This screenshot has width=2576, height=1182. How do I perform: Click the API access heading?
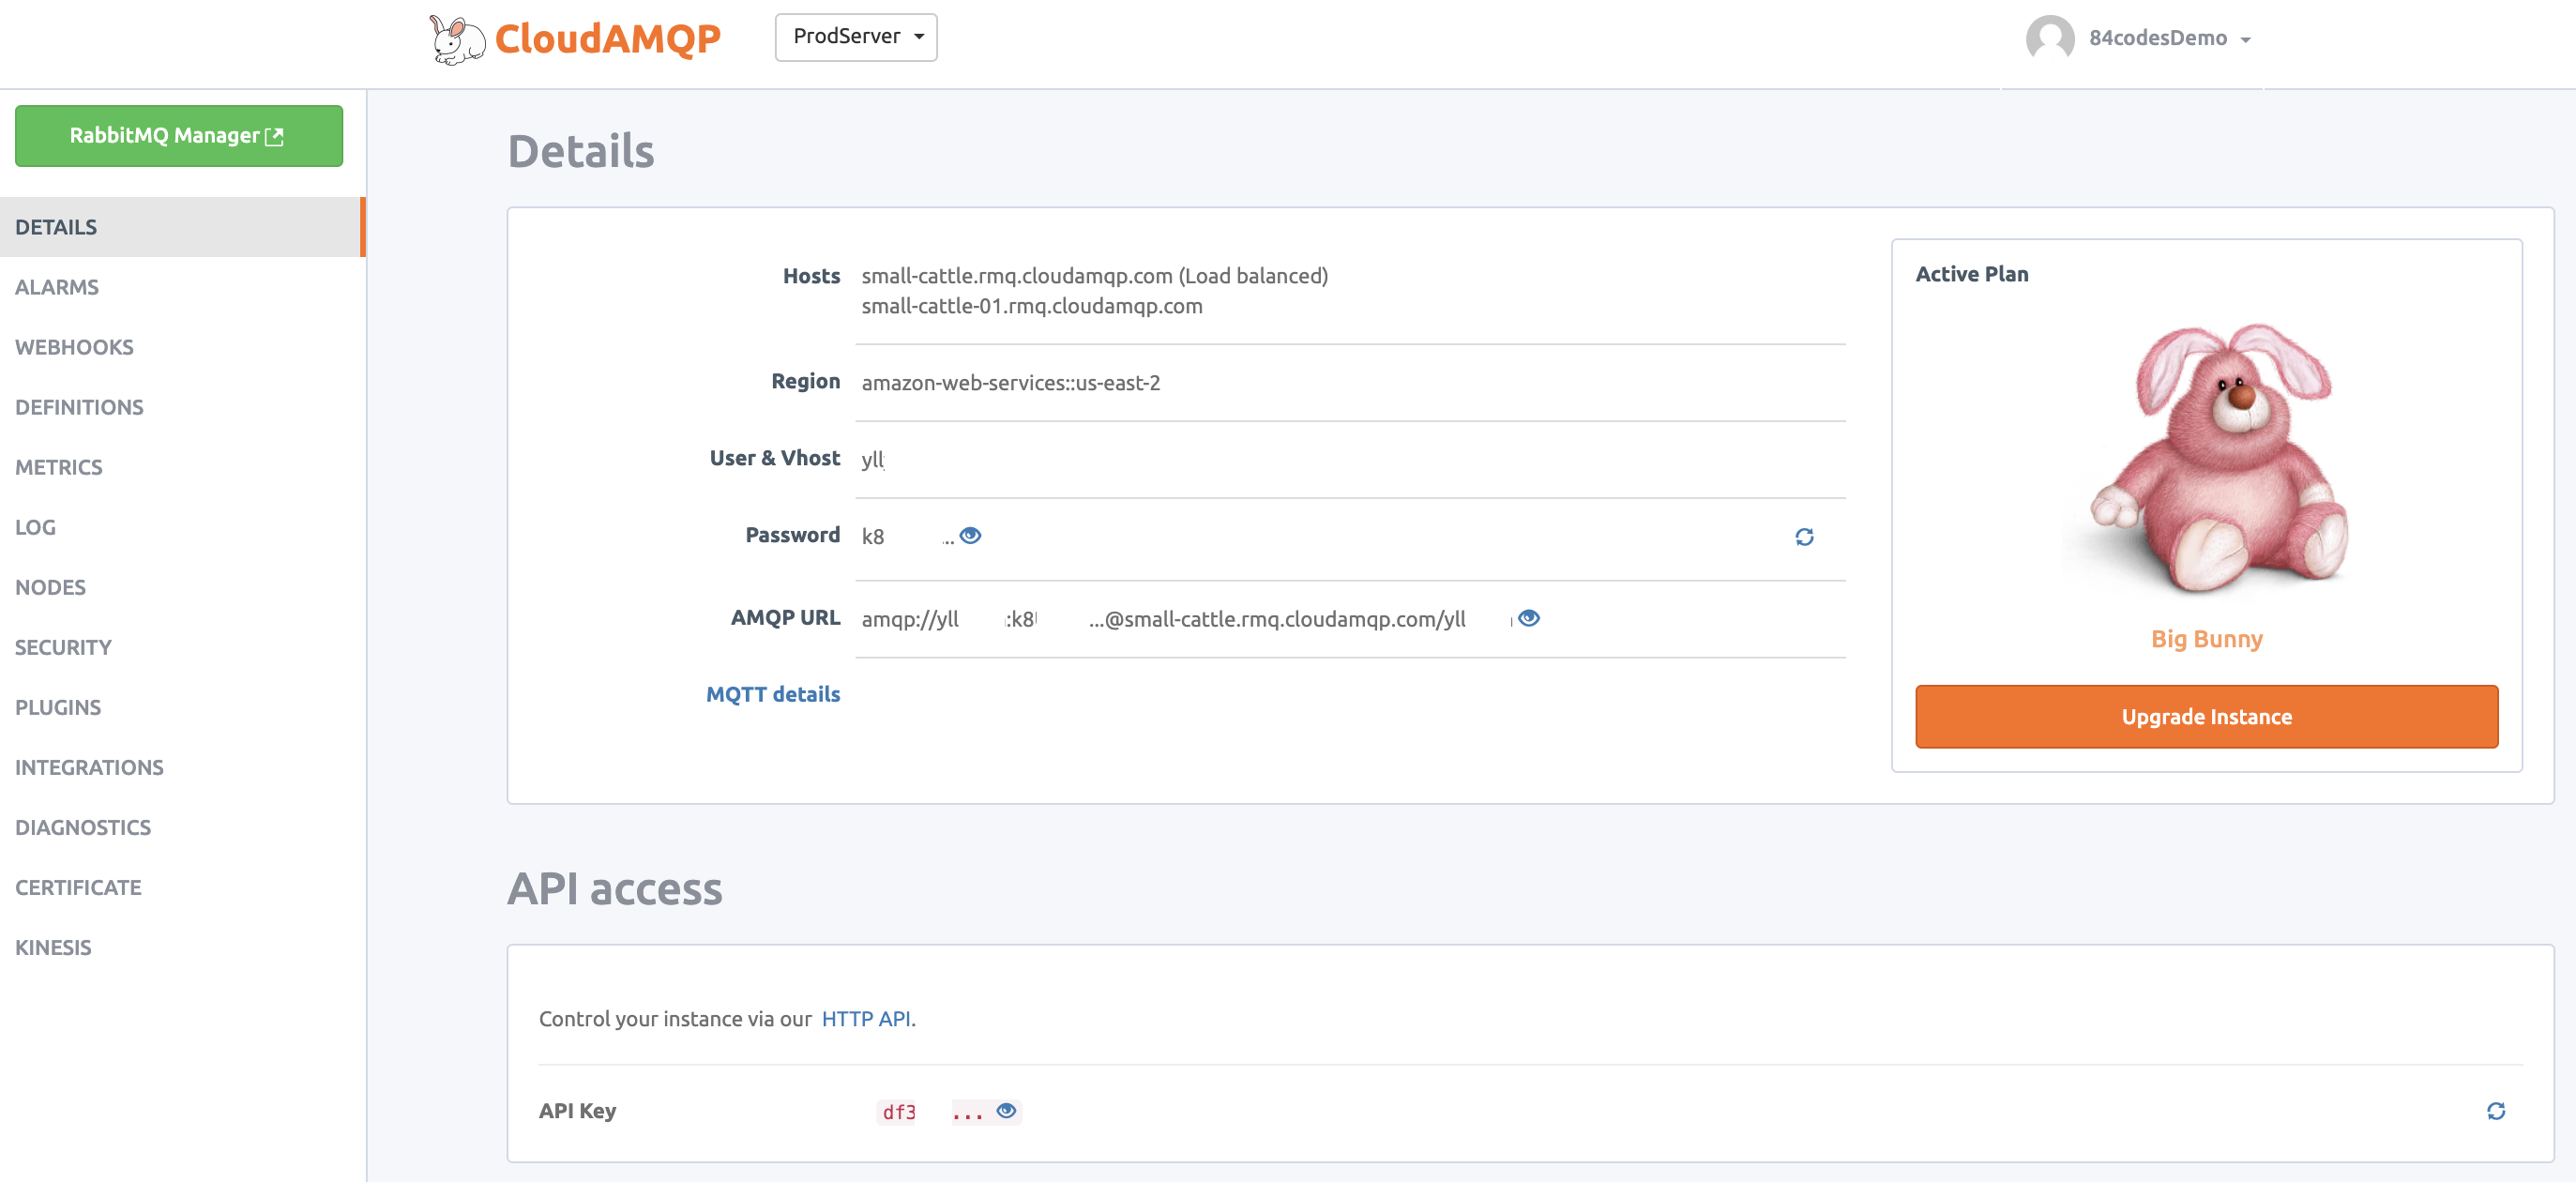coord(614,889)
